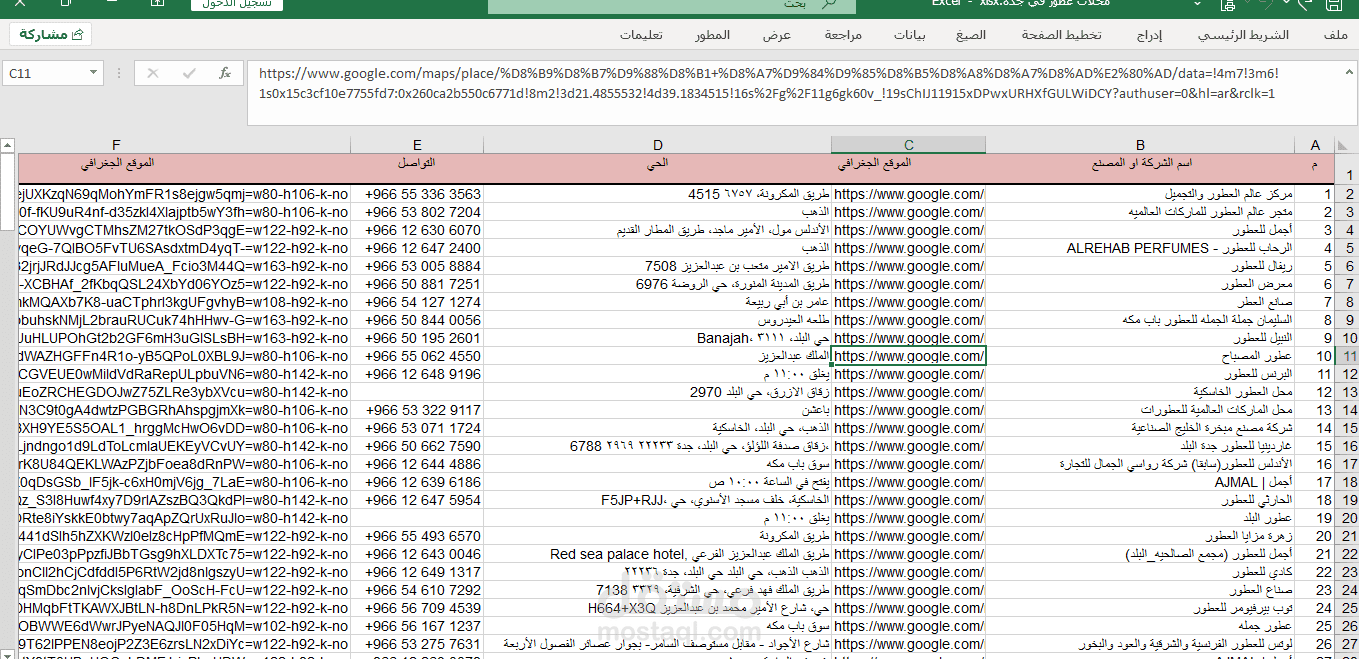Viewport: 1359px width, 659px height.
Task: Click the search magnifier in the title bar
Action: (828, 6)
